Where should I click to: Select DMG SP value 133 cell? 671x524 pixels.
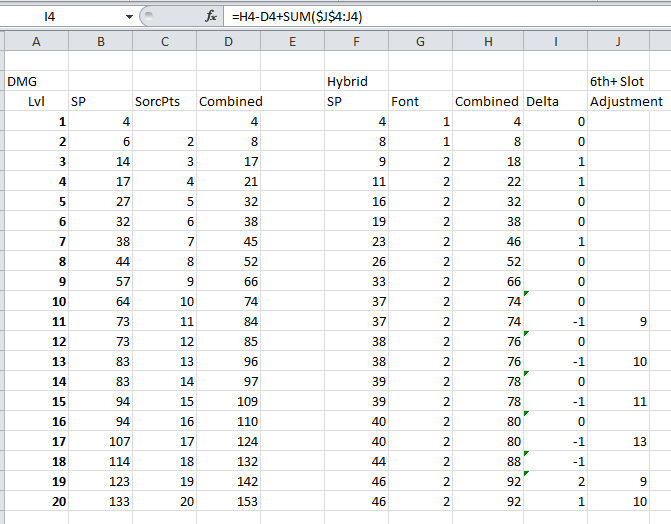coord(100,501)
